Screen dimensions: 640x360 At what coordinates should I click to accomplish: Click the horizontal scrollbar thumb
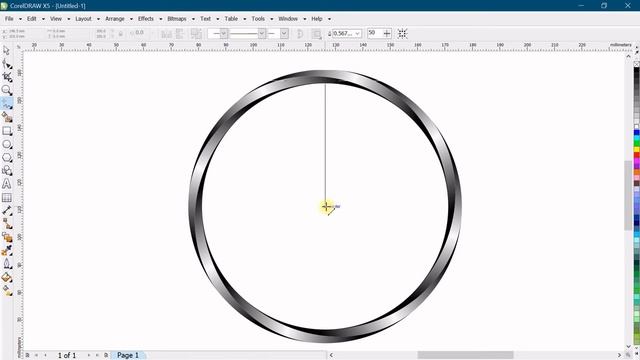465,355
